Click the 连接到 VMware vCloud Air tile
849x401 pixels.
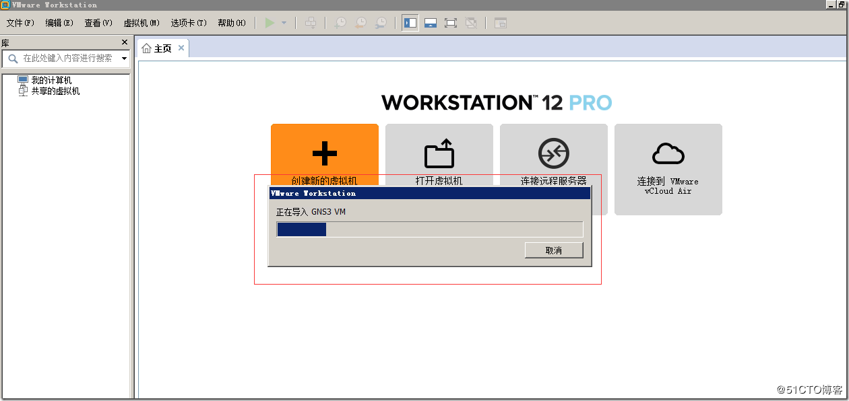[x=668, y=169]
